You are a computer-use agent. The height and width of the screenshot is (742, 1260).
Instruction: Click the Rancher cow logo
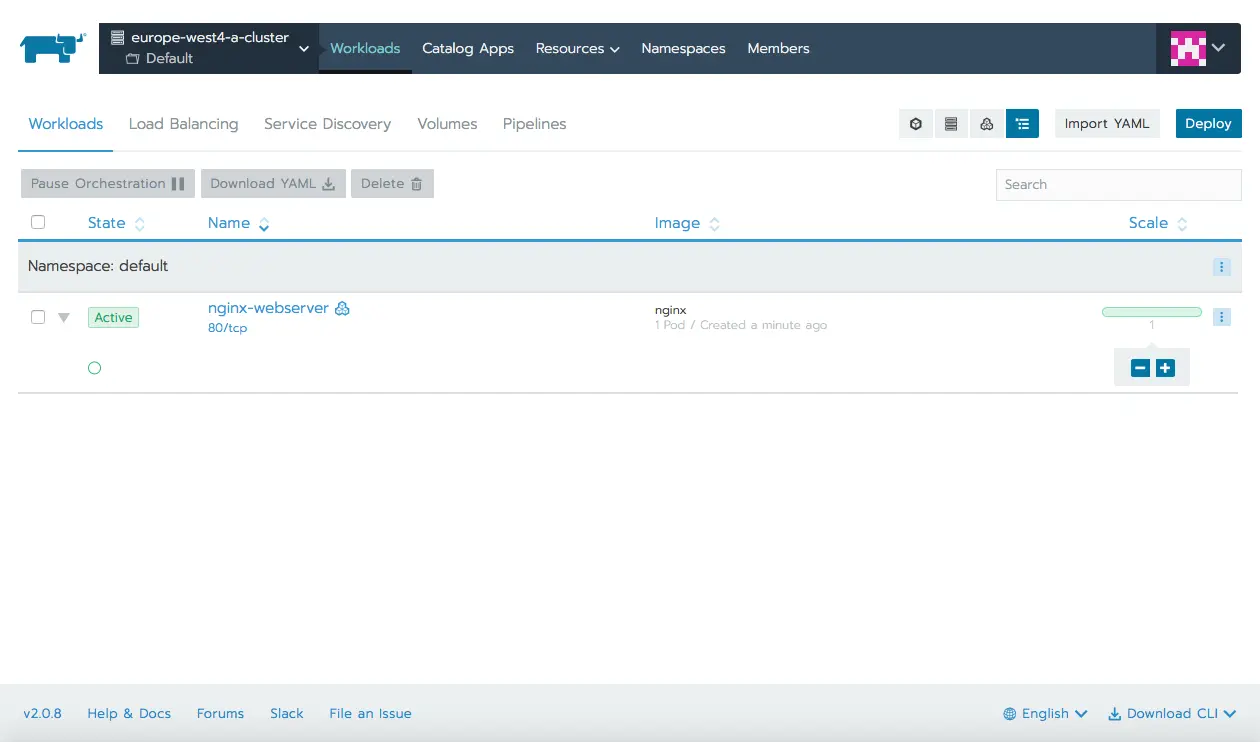click(53, 48)
